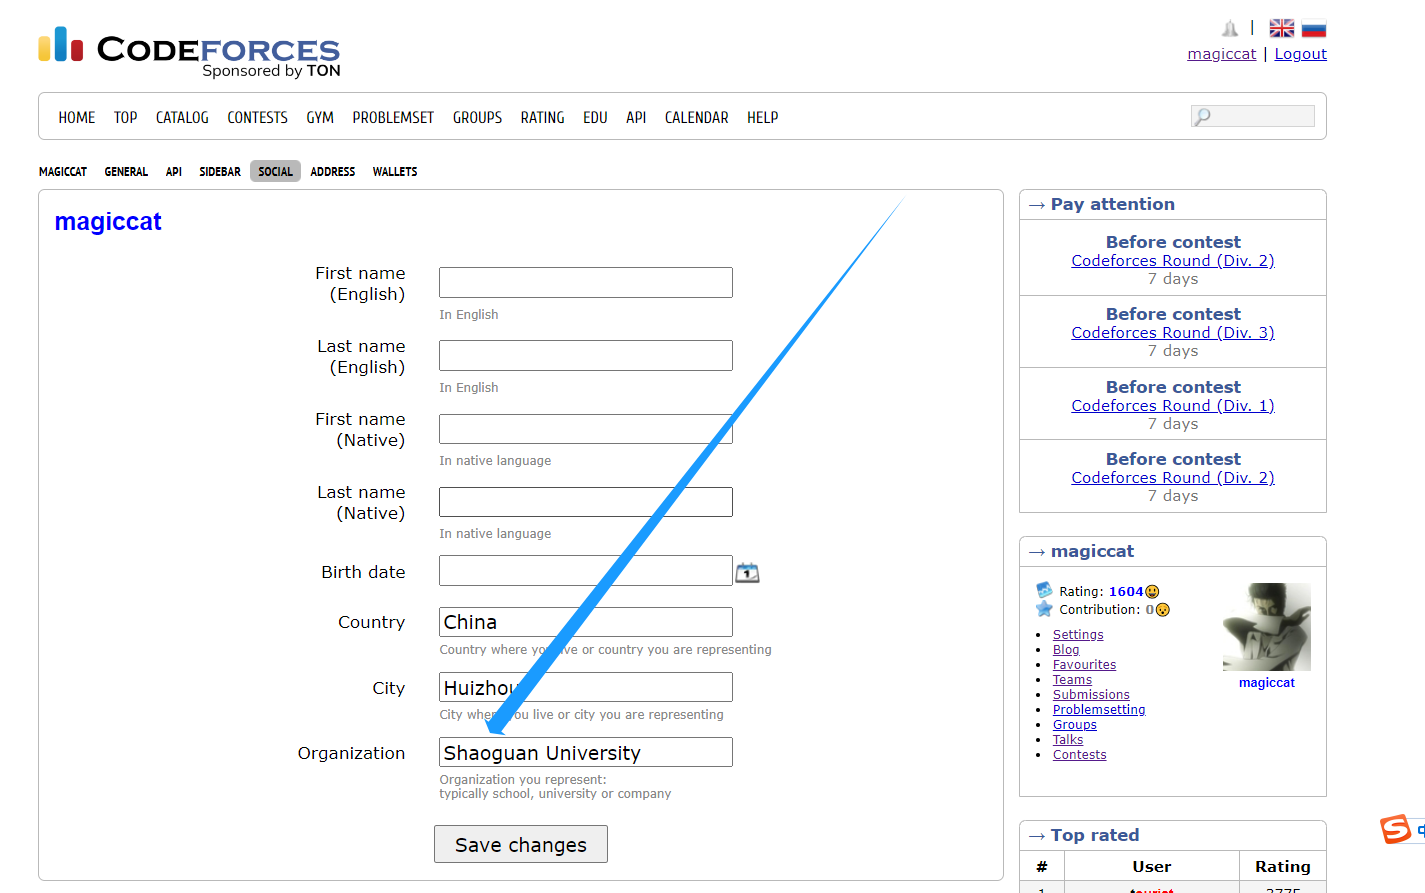
Task: Open the Blog link in the sidebar
Action: coord(1066,650)
